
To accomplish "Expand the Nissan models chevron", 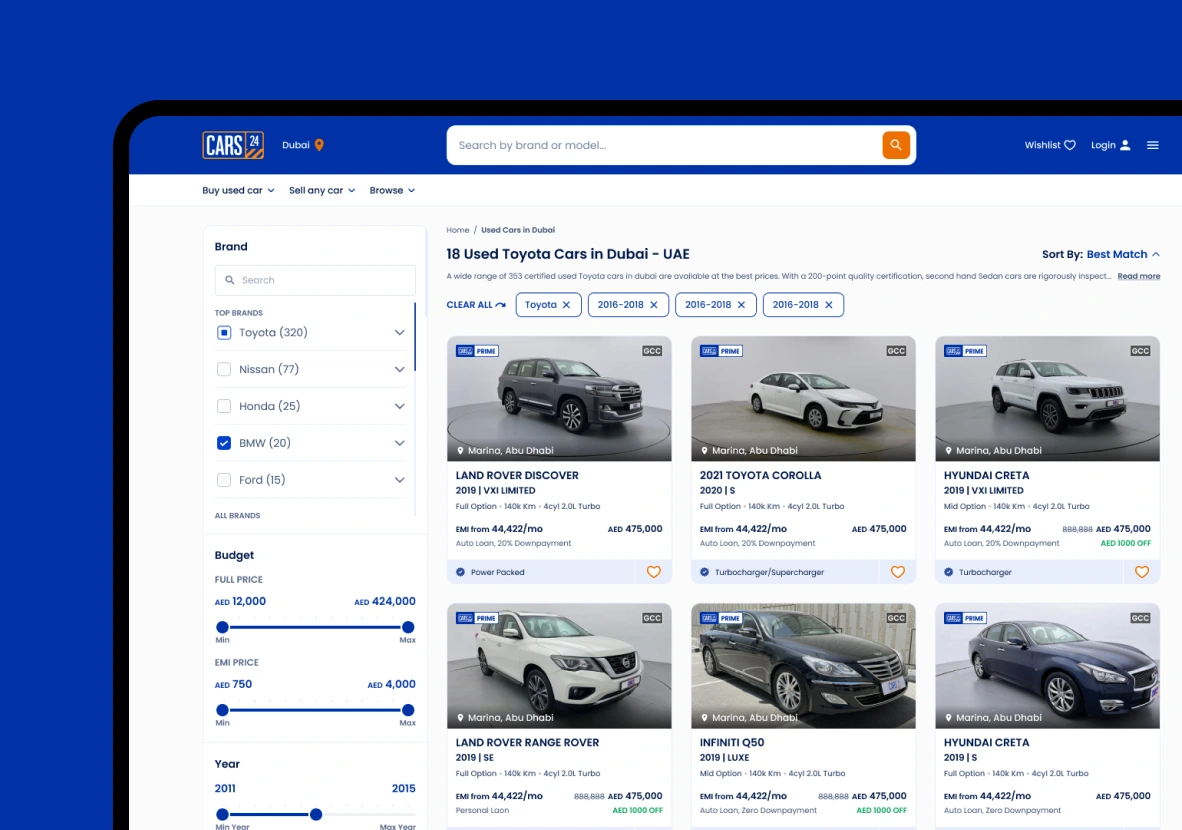I will point(400,369).
